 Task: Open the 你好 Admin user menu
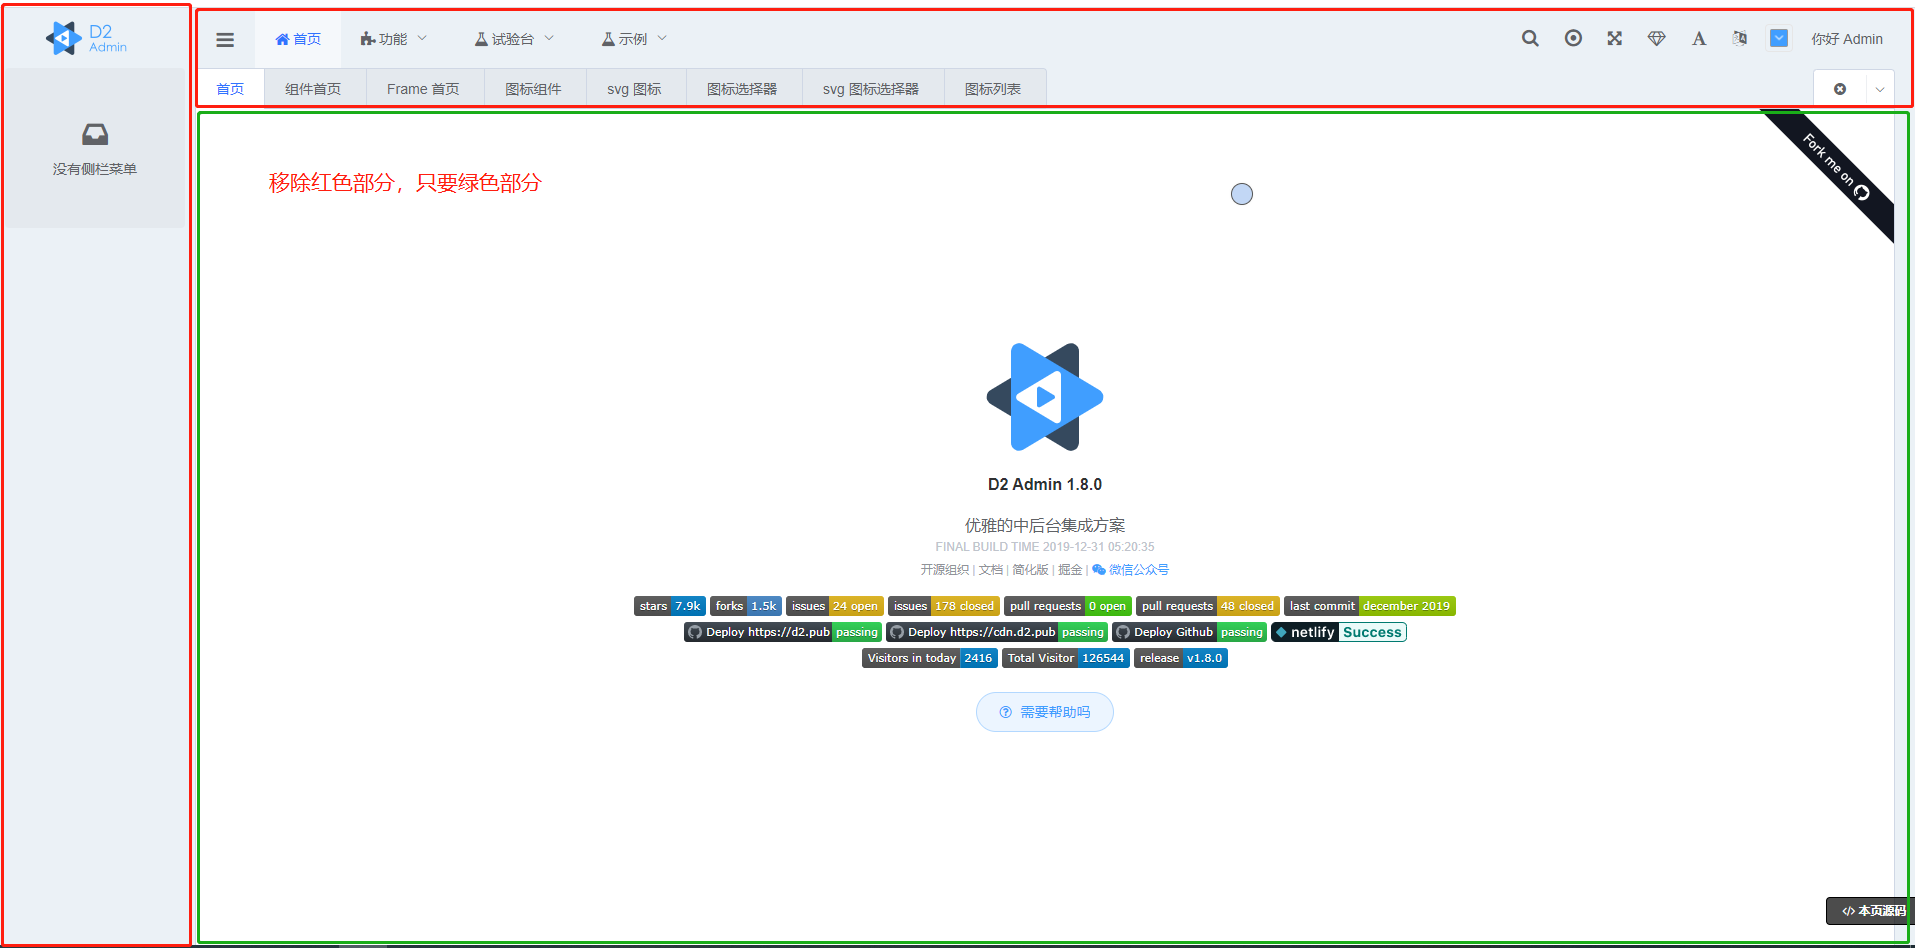1847,39
